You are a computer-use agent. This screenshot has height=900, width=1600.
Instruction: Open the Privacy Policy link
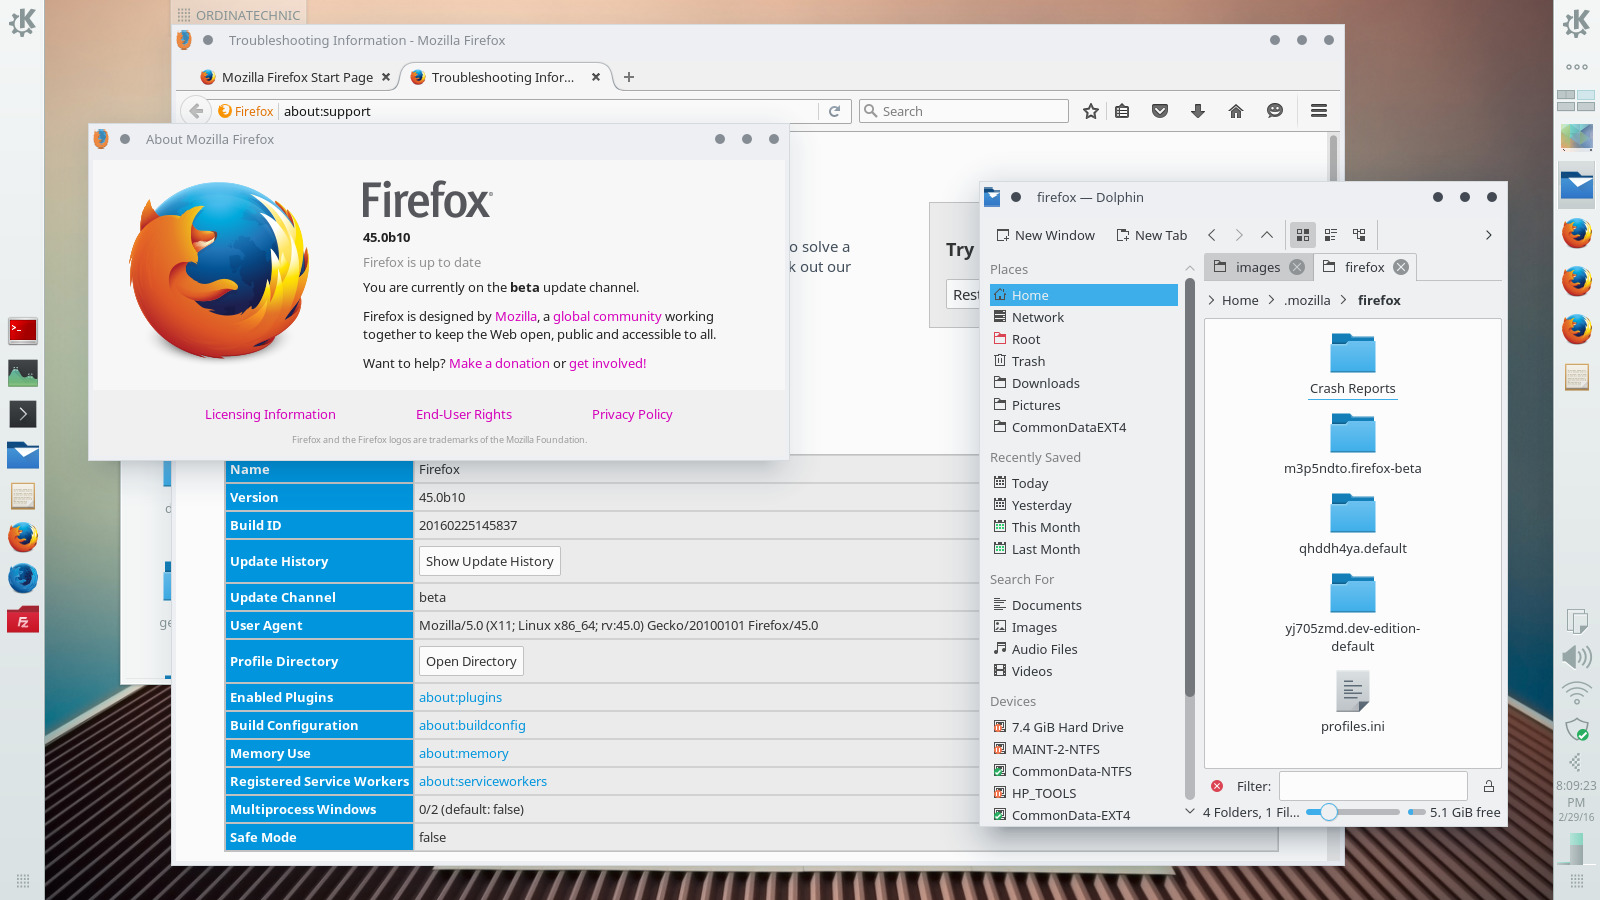[x=632, y=414]
